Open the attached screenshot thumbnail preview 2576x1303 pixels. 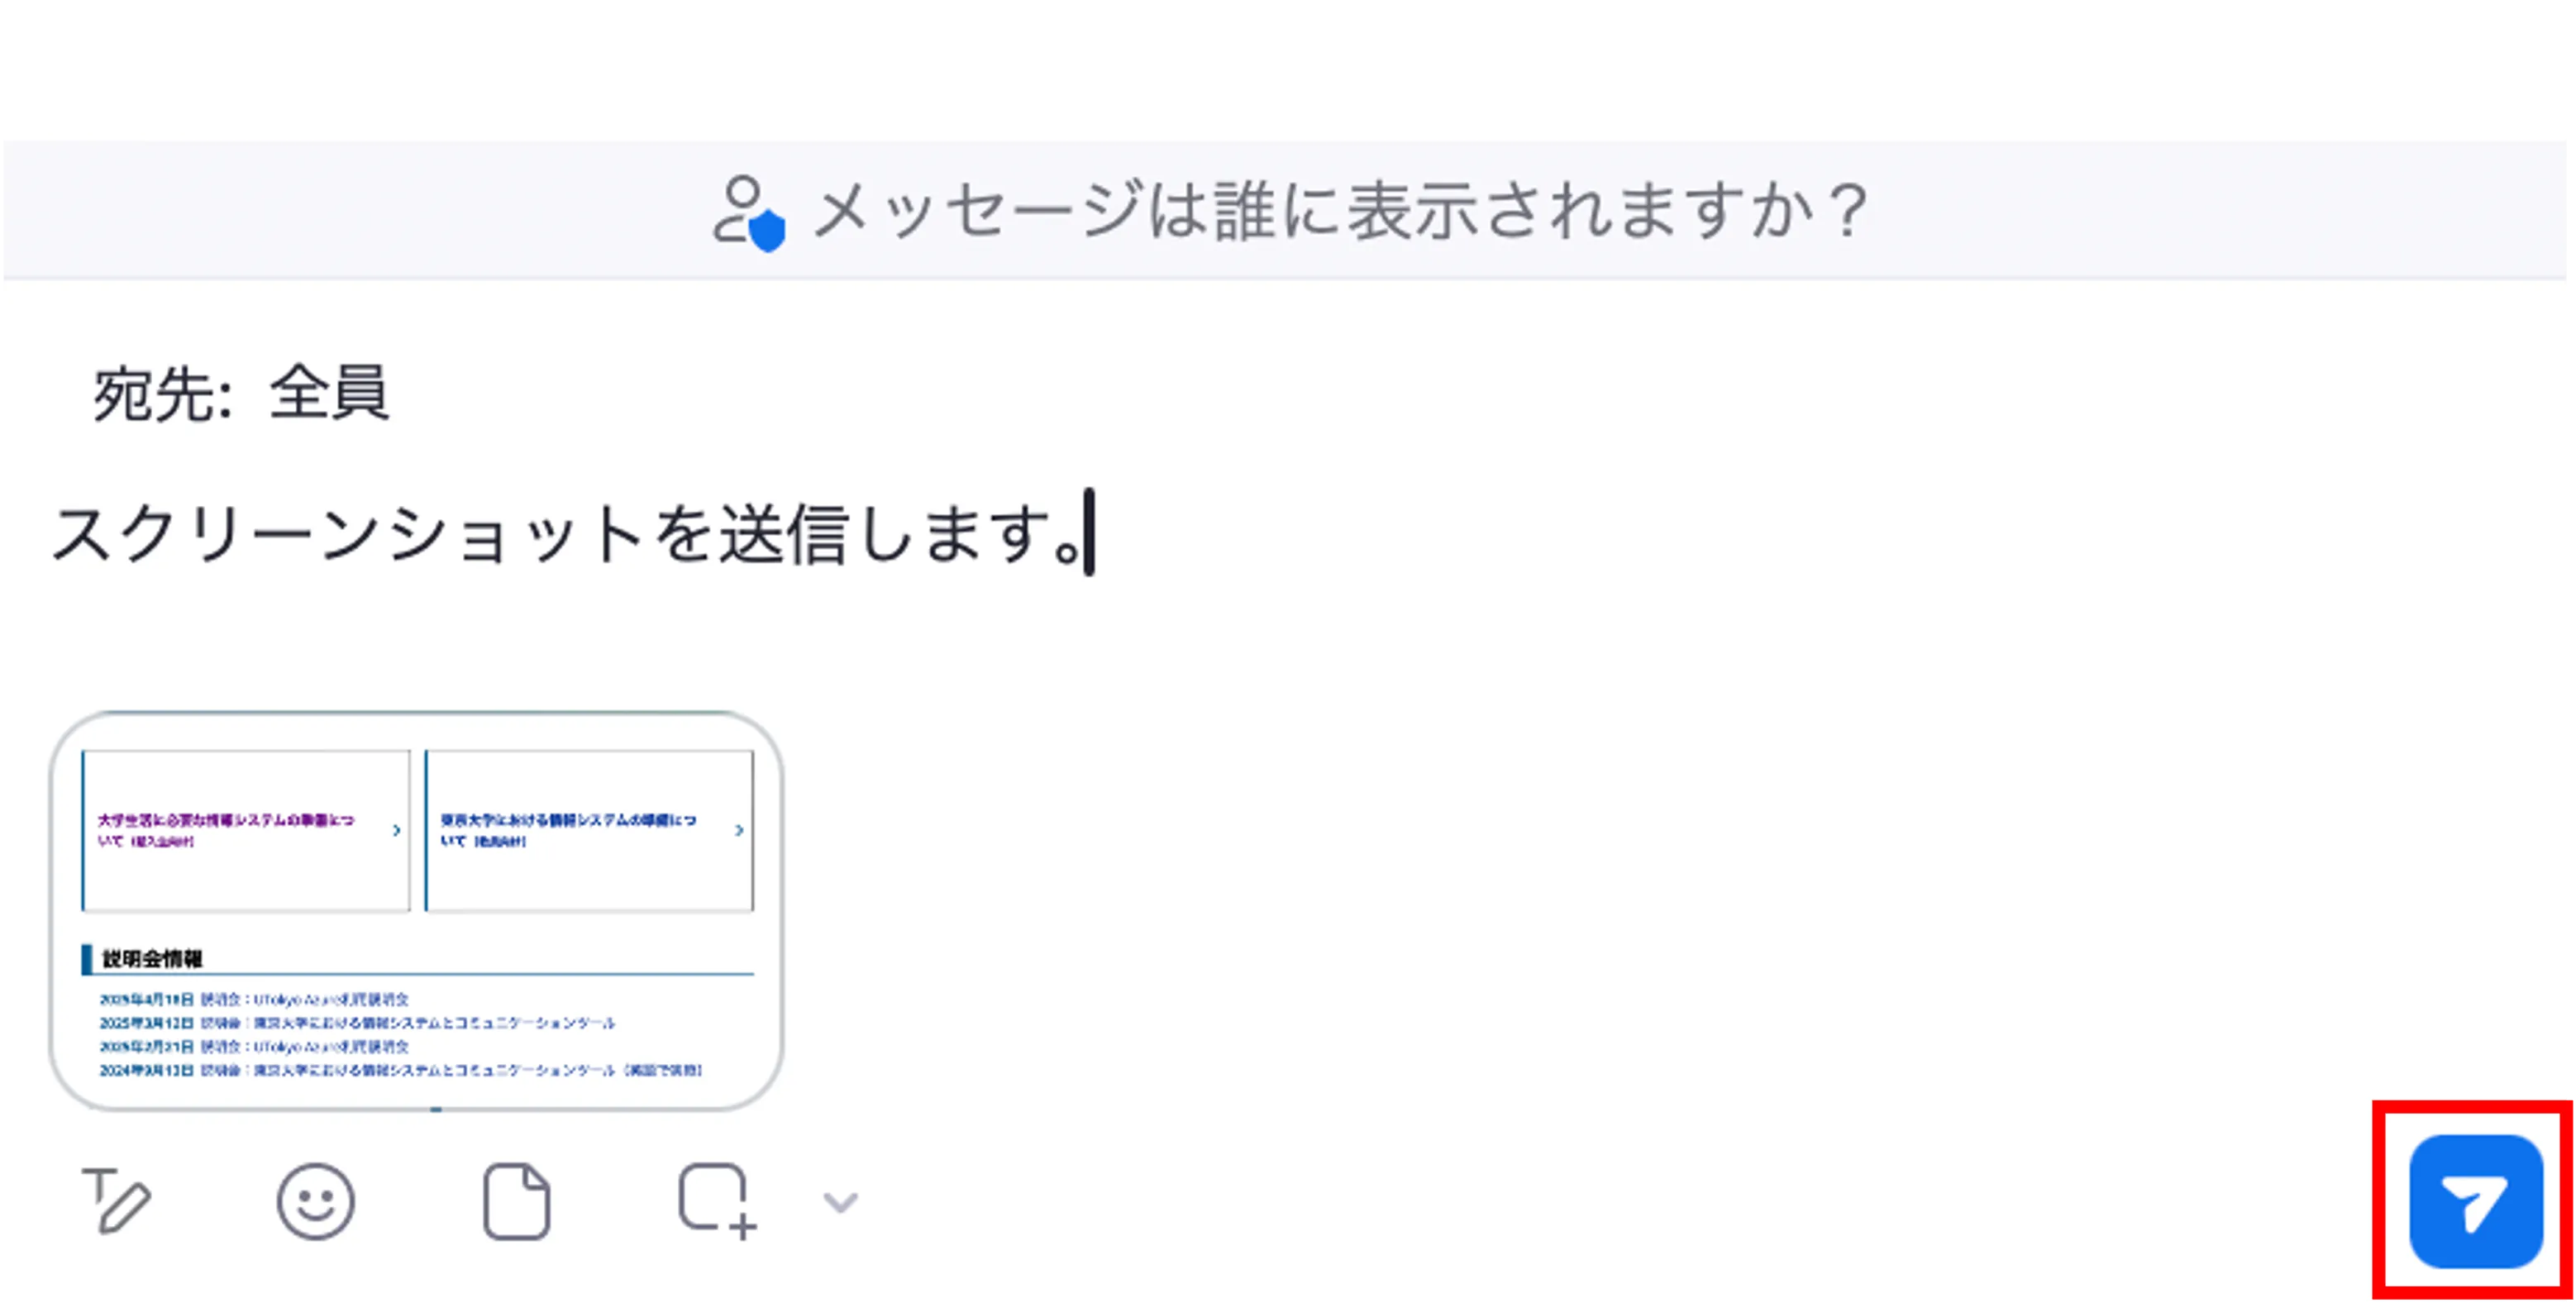click(x=416, y=910)
